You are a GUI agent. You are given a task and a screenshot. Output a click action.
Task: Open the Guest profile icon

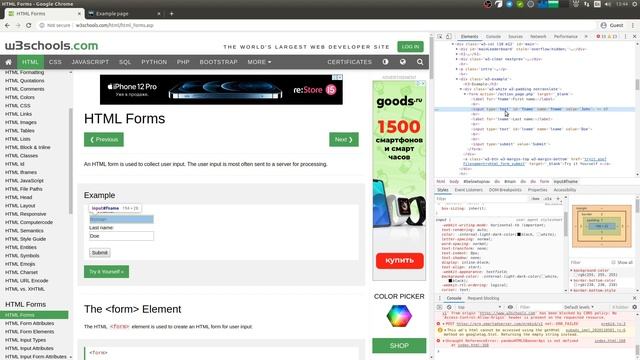click(x=603, y=25)
